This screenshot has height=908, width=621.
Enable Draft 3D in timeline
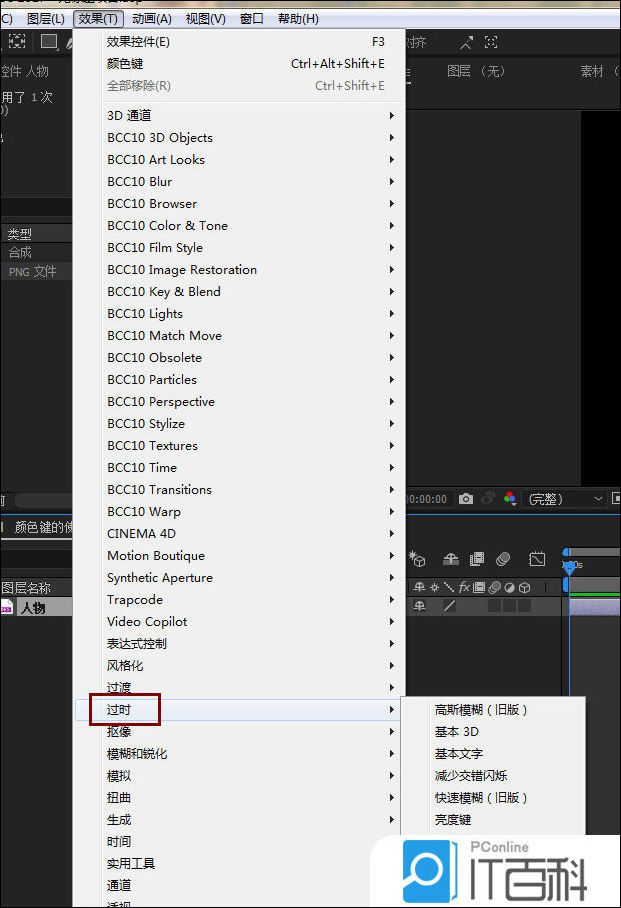[x=417, y=559]
